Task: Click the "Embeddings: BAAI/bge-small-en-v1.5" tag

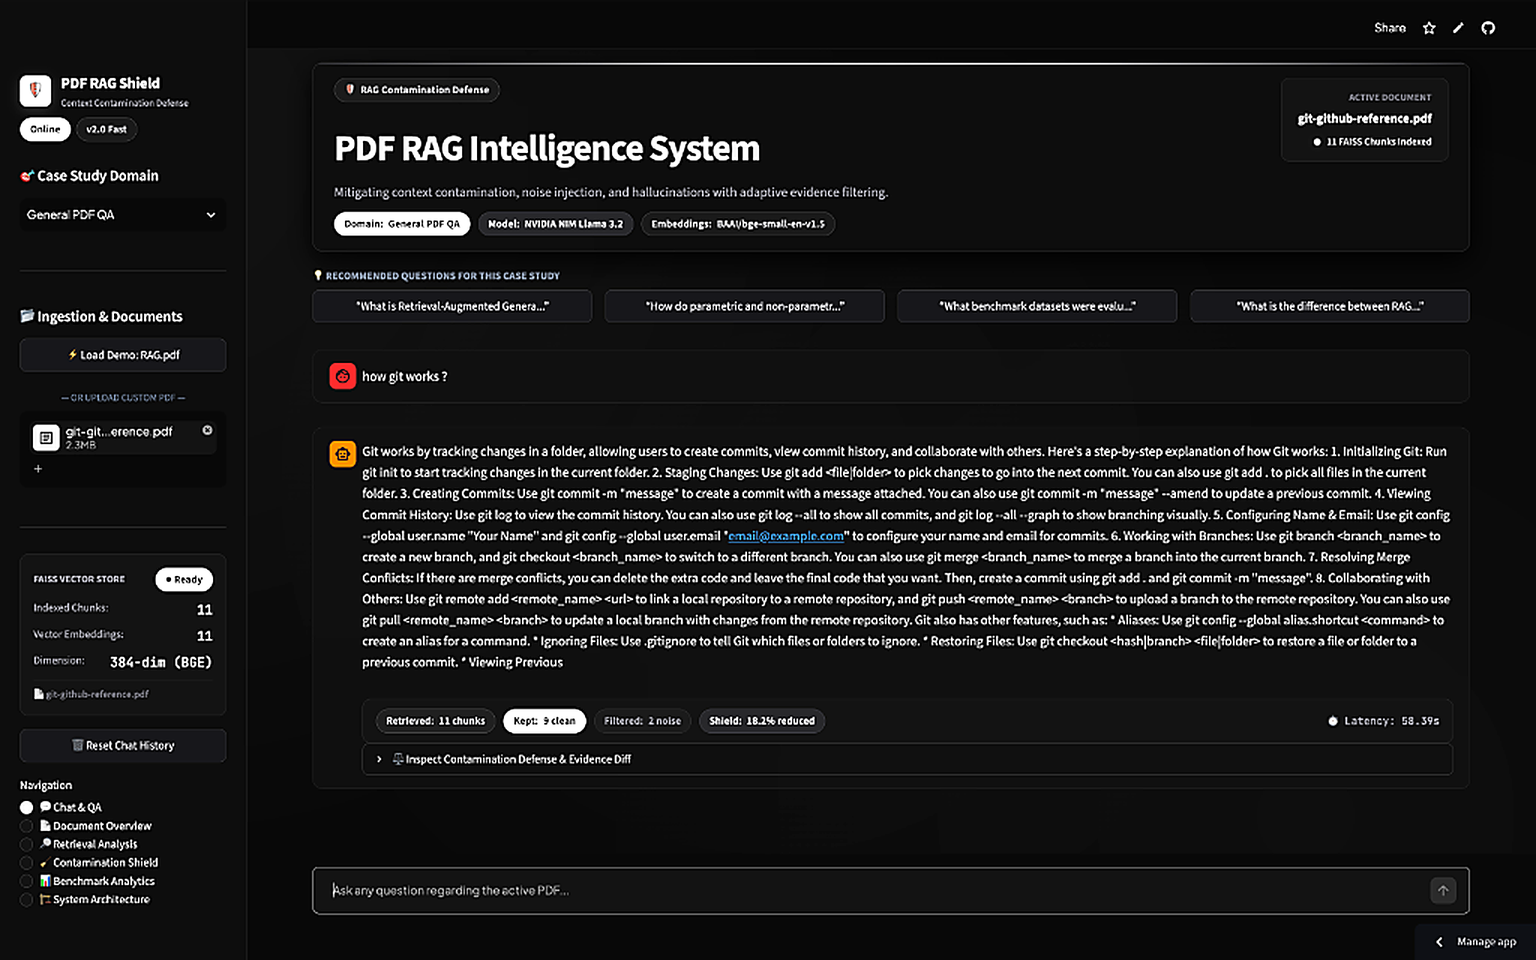Action: (x=738, y=224)
